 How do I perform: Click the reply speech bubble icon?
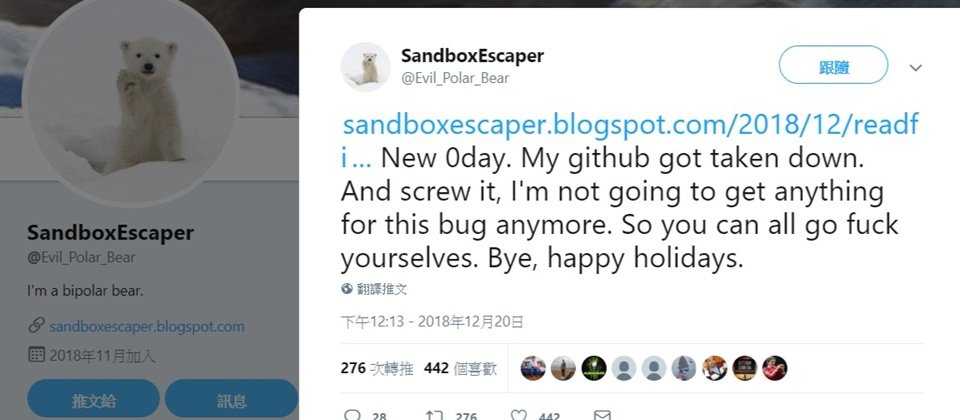coord(352,416)
